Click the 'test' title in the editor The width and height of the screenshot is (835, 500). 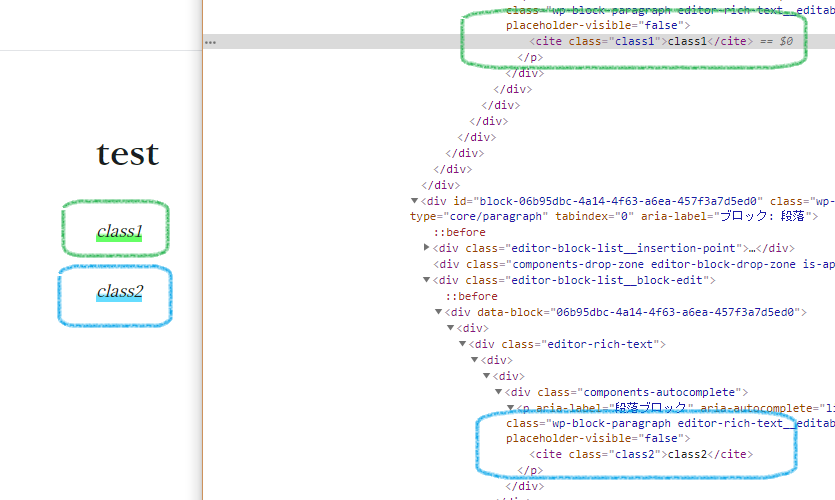[x=128, y=154]
